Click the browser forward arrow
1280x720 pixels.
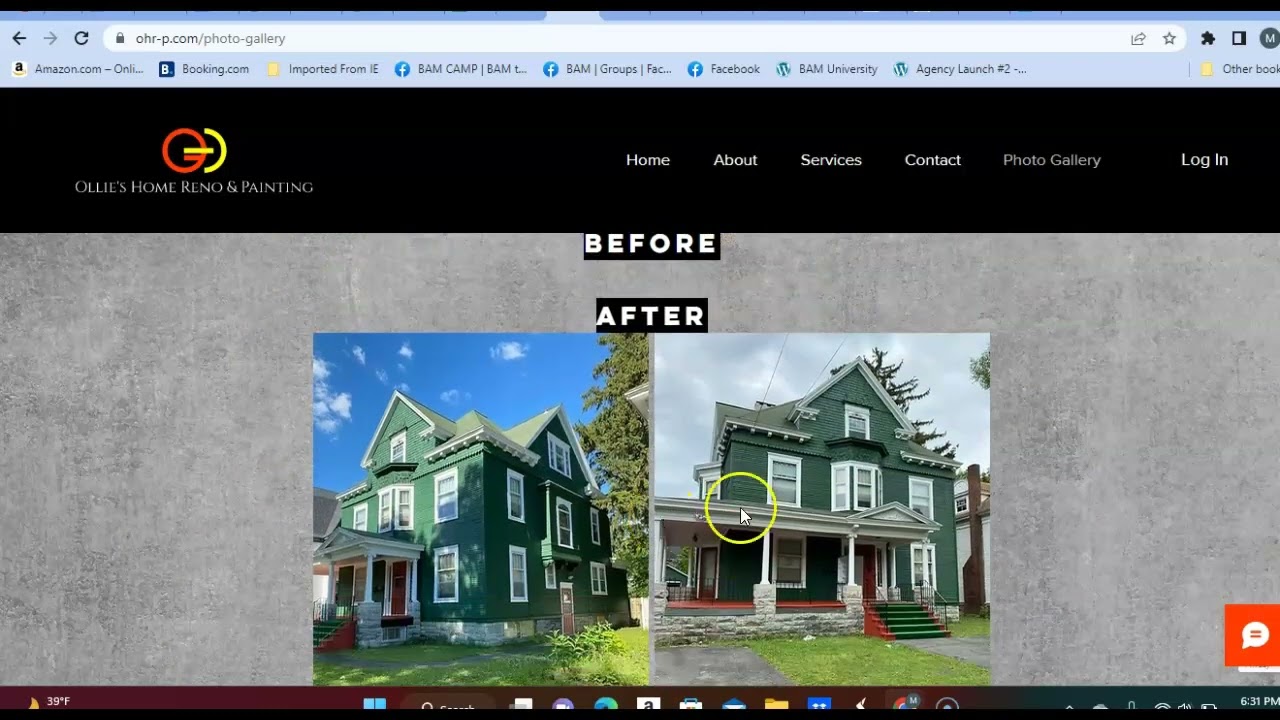[x=50, y=38]
